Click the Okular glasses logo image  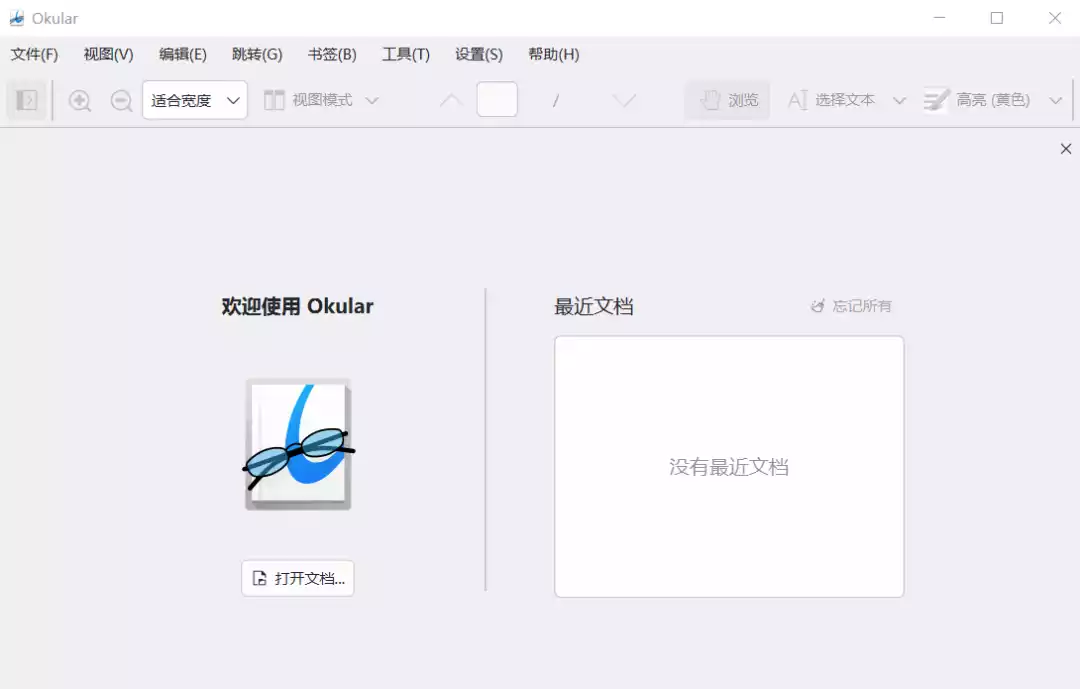[298, 444]
